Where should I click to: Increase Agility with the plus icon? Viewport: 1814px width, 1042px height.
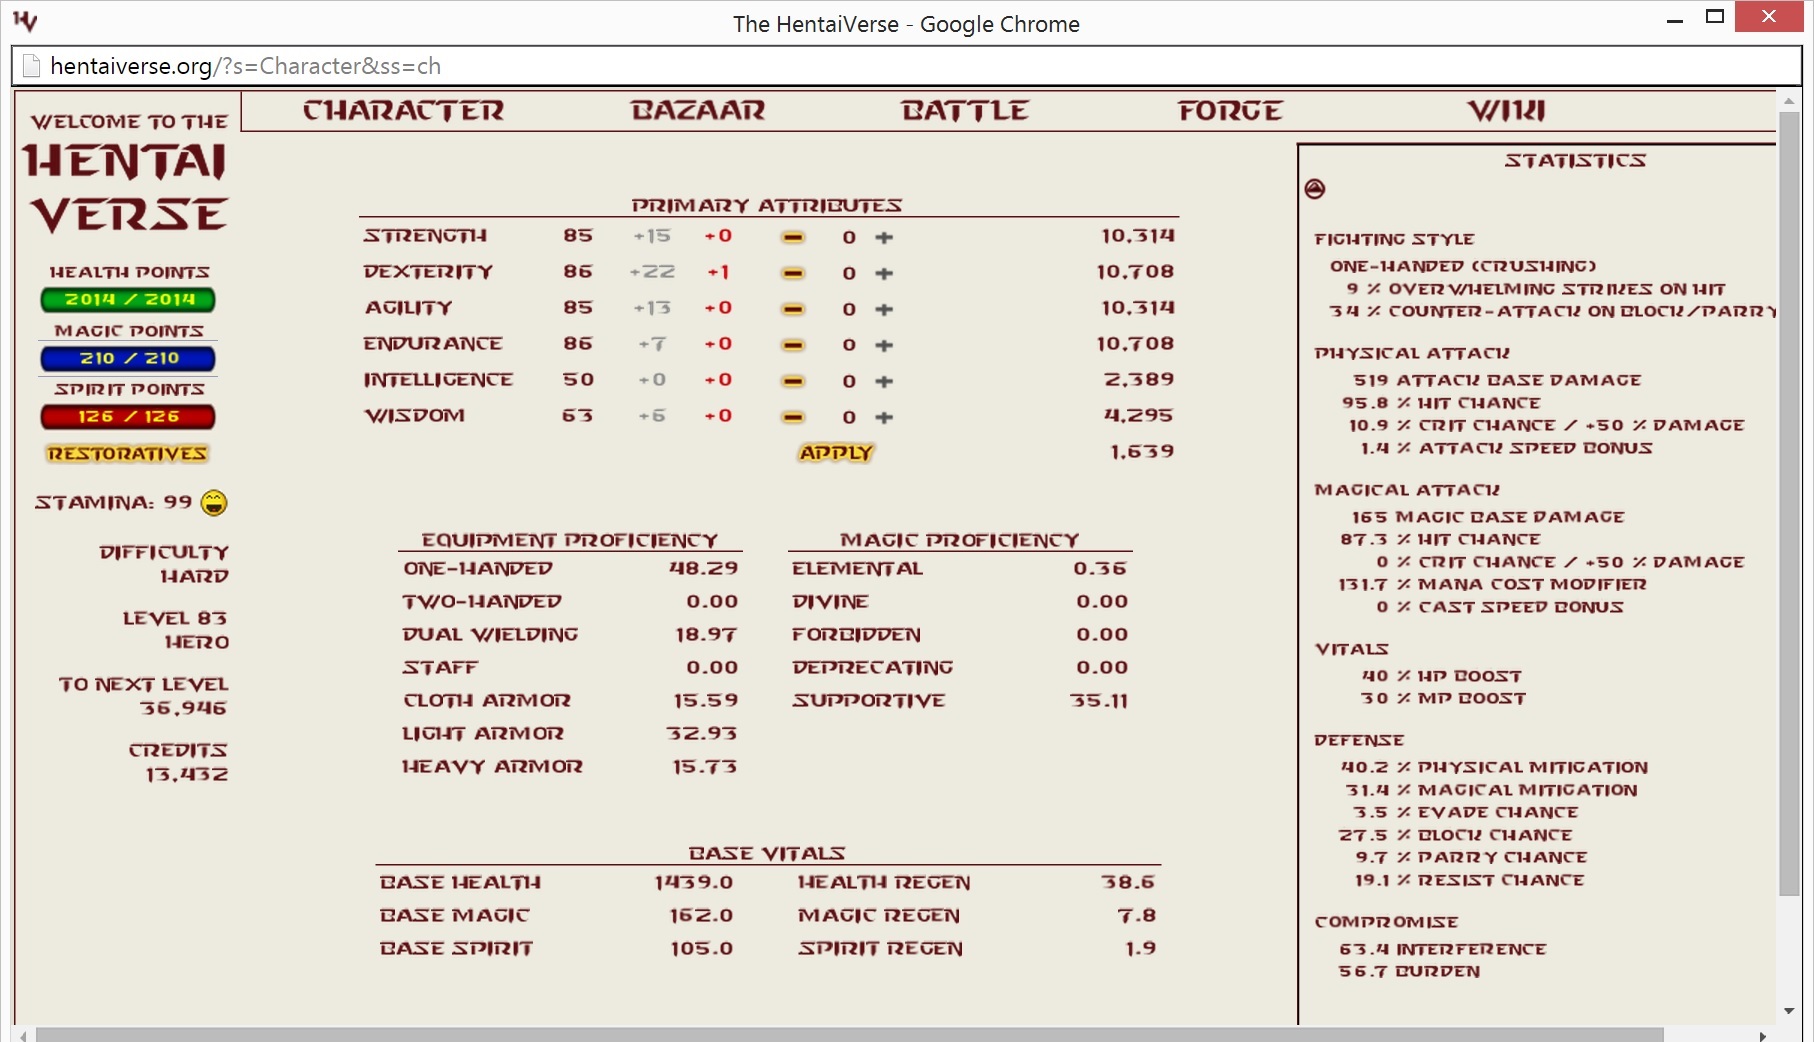884,309
